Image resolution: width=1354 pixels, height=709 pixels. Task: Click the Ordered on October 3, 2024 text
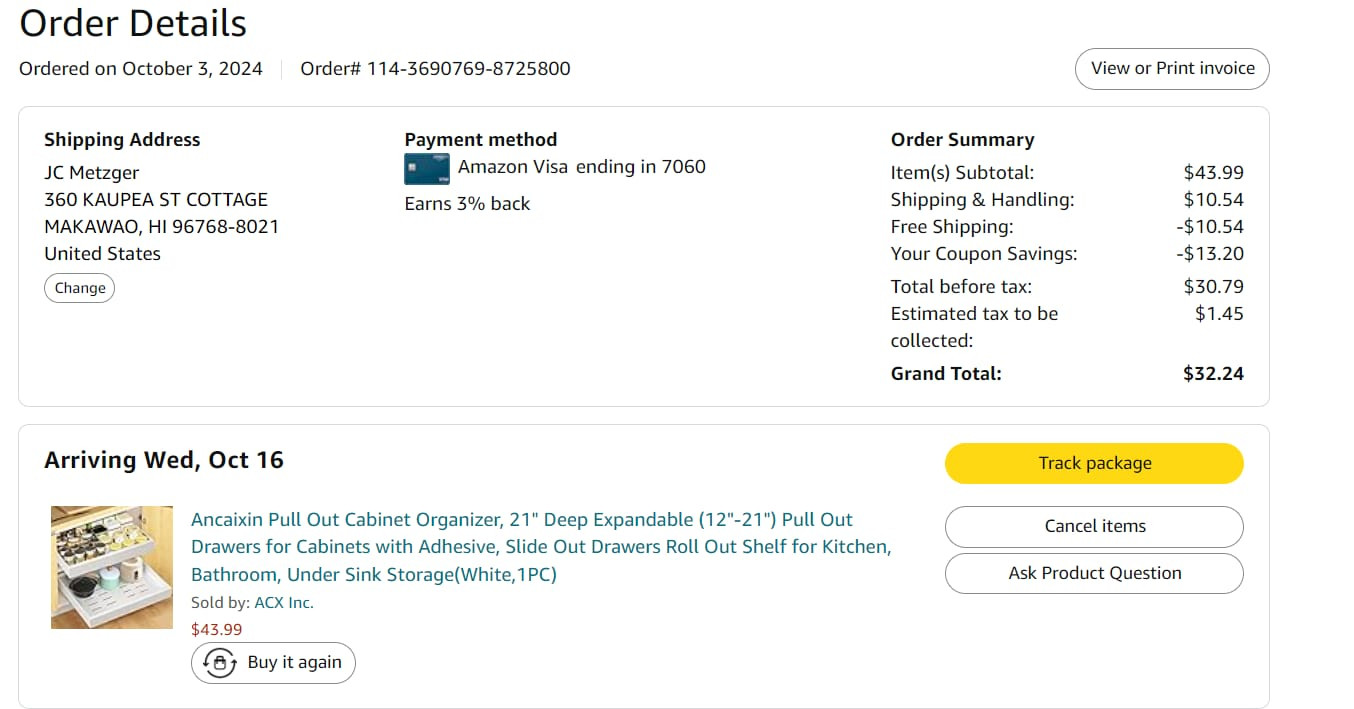click(x=141, y=69)
